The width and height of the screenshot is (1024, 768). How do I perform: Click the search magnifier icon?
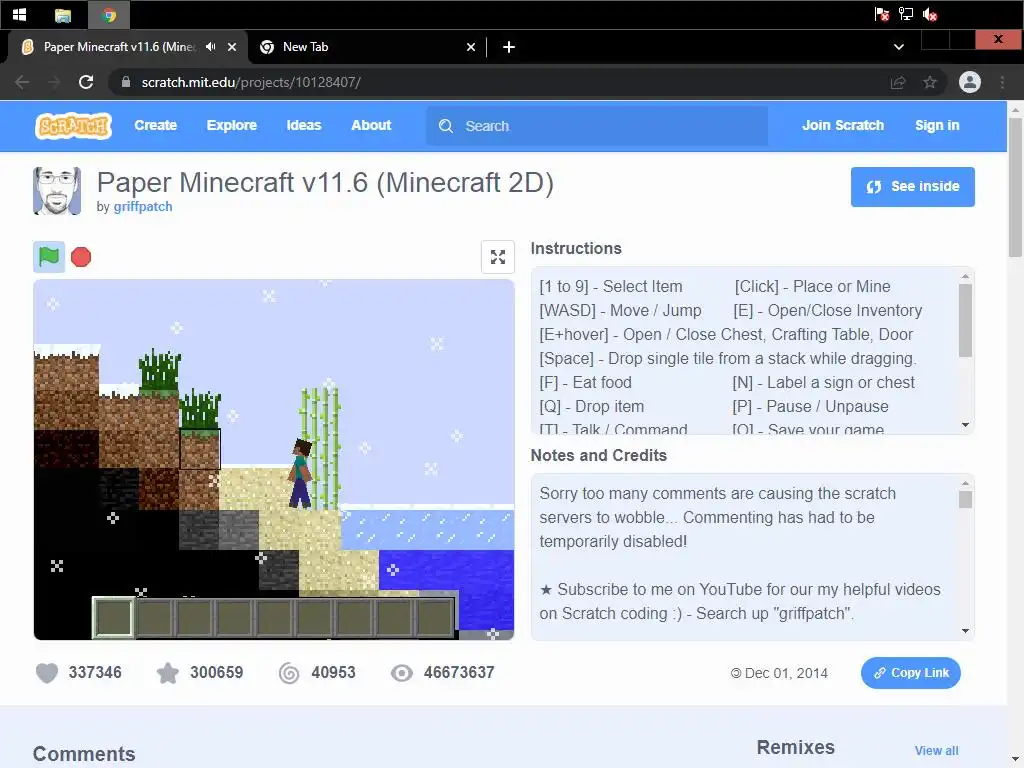[x=446, y=126]
